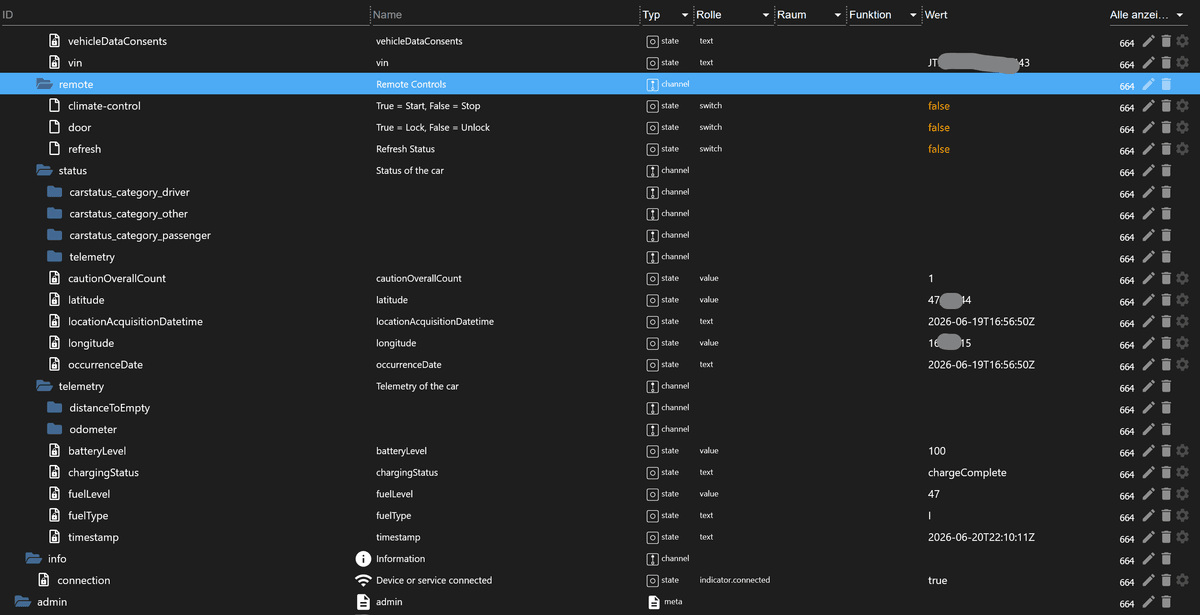
Task: Expand the carstatus_category_other folder
Action: pos(55,214)
